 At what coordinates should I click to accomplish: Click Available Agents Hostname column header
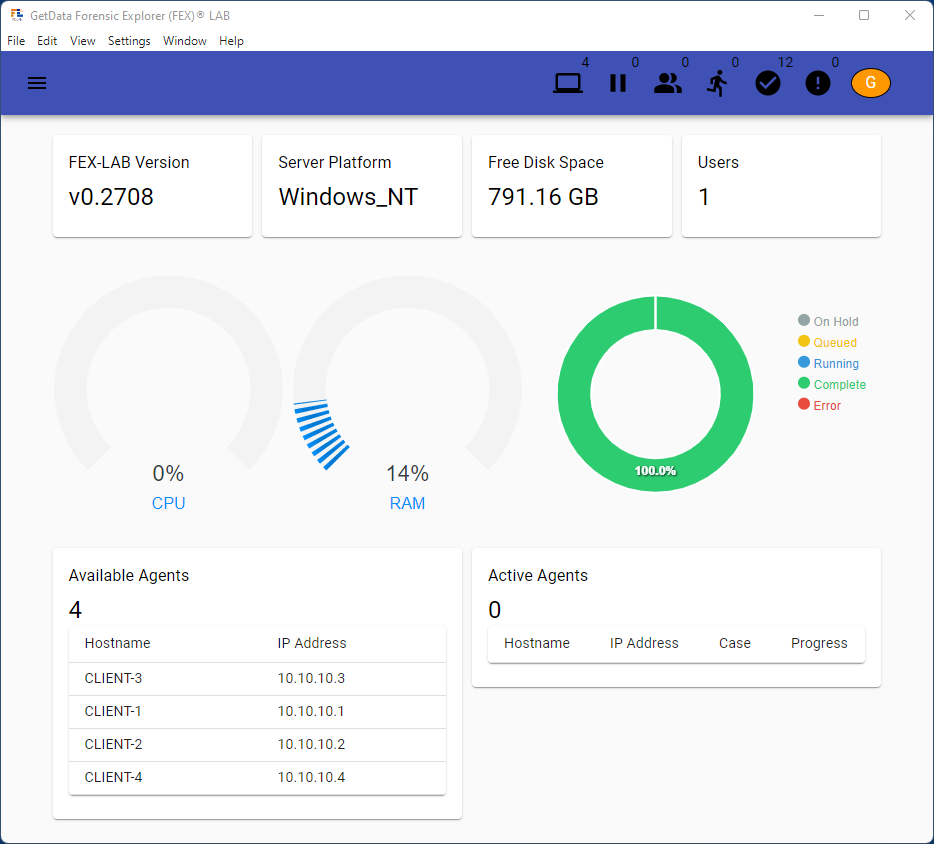click(117, 643)
